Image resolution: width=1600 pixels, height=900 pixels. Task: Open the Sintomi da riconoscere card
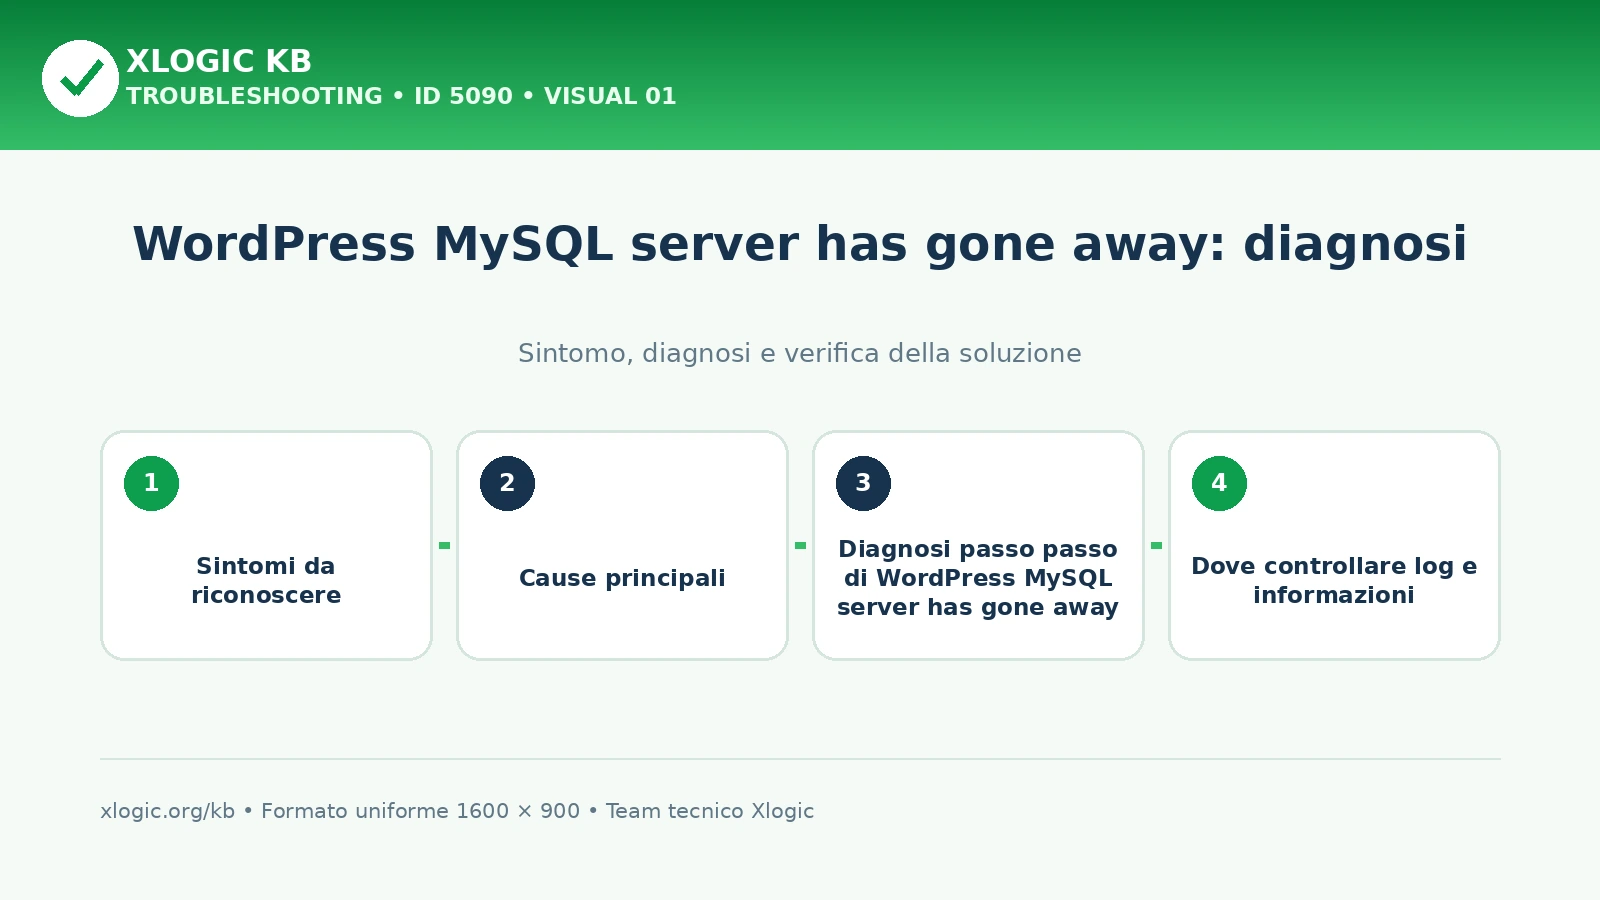point(266,545)
